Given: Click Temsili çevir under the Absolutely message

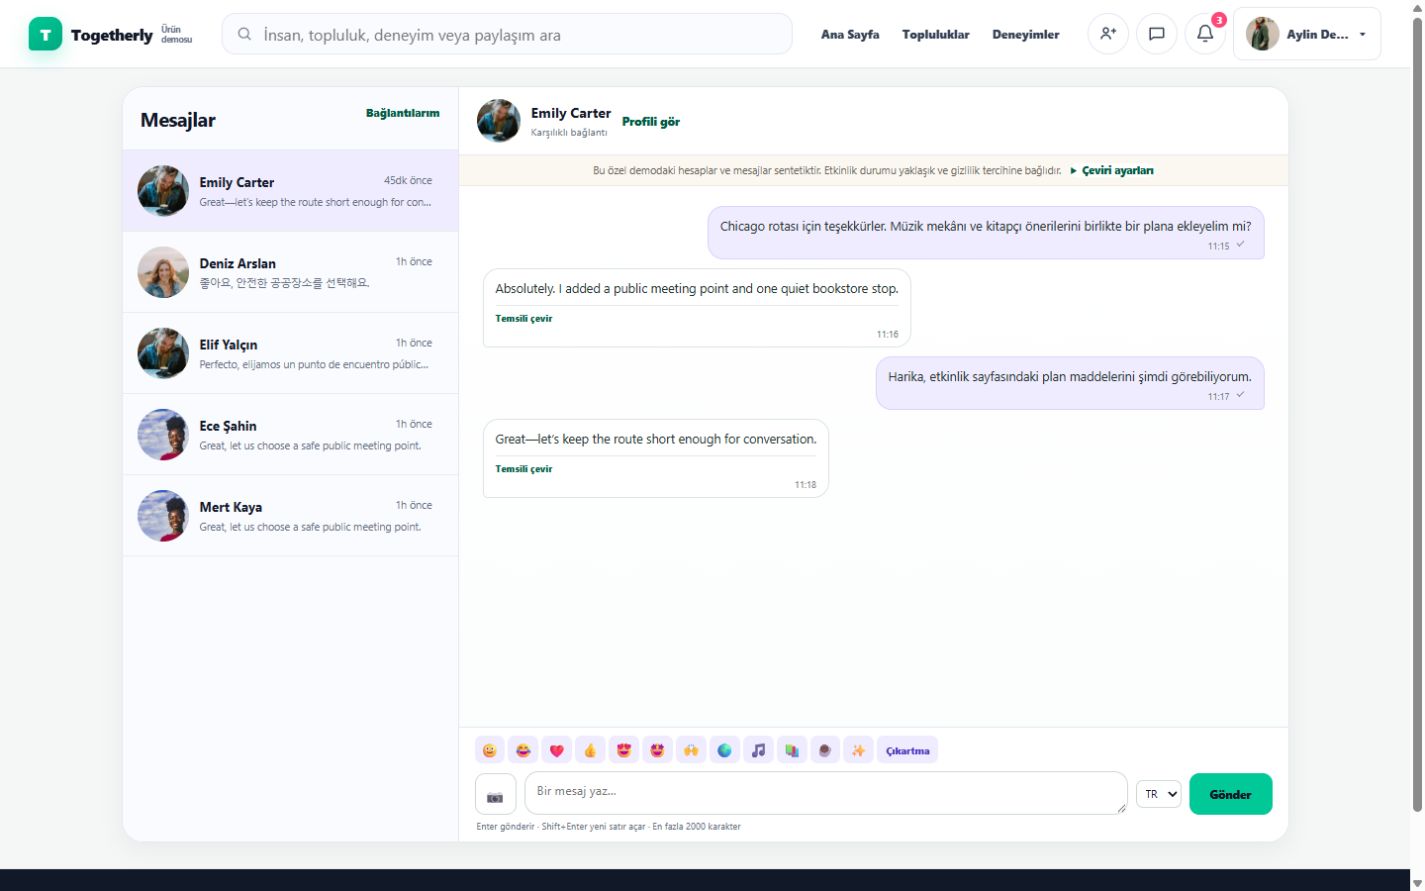Looking at the screenshot, I should click(x=524, y=319).
